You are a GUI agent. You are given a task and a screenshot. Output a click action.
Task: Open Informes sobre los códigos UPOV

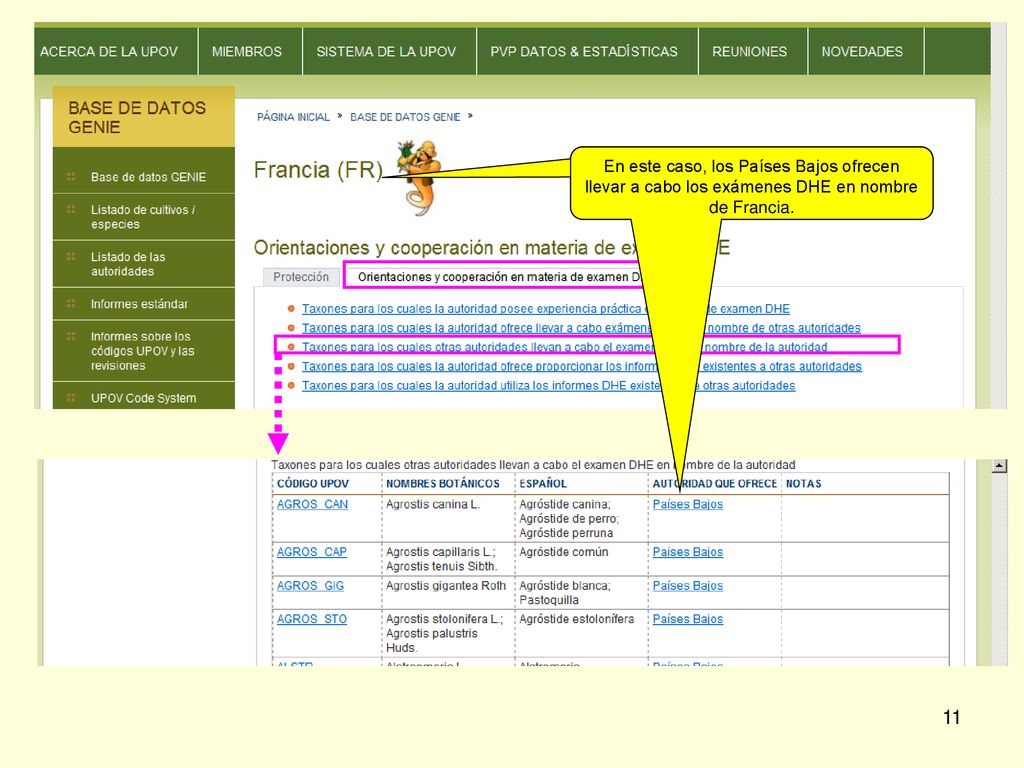[x=142, y=351]
